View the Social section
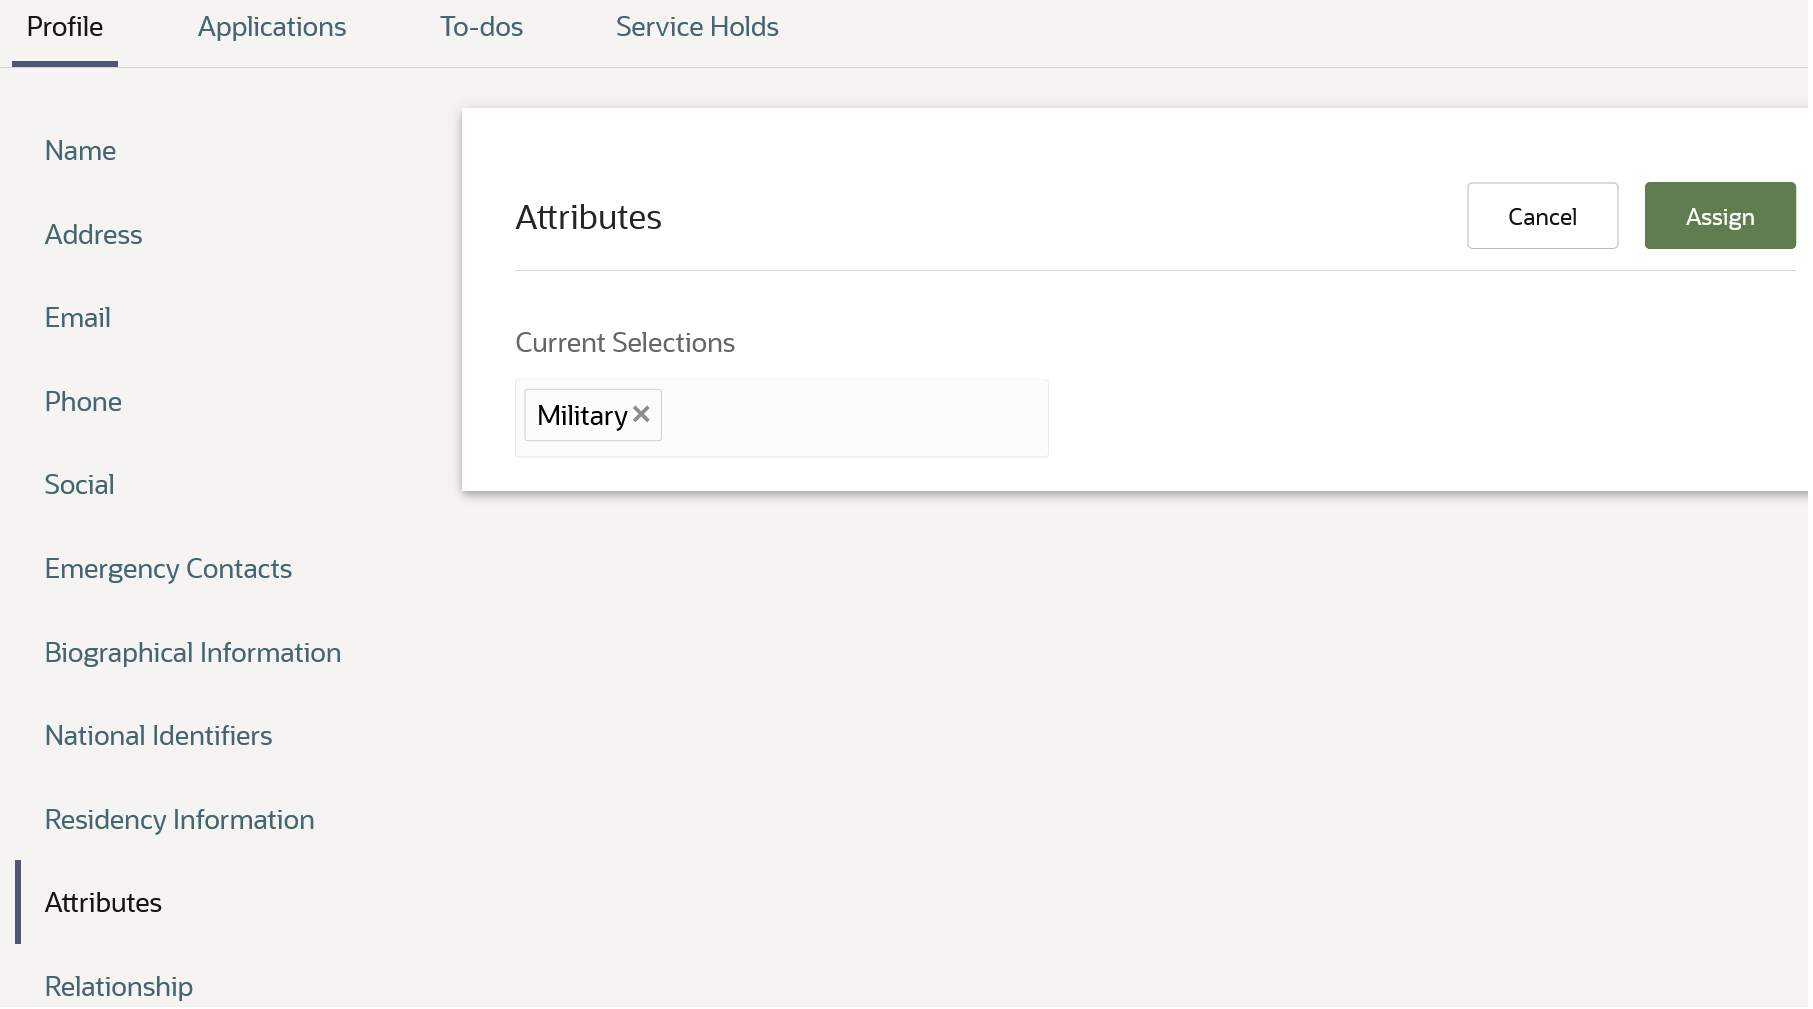Screen dimensions: 1813x1009 pyautogui.click(x=79, y=484)
